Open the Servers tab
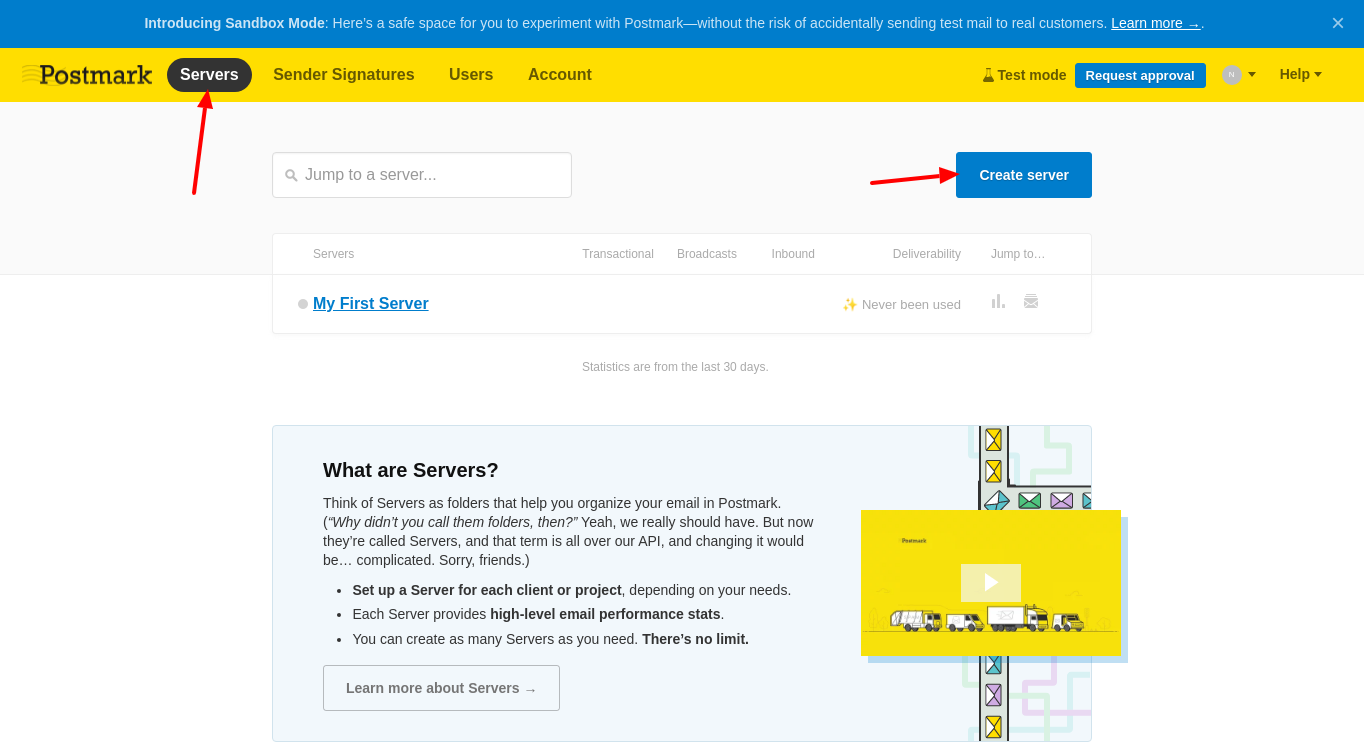 (x=209, y=75)
